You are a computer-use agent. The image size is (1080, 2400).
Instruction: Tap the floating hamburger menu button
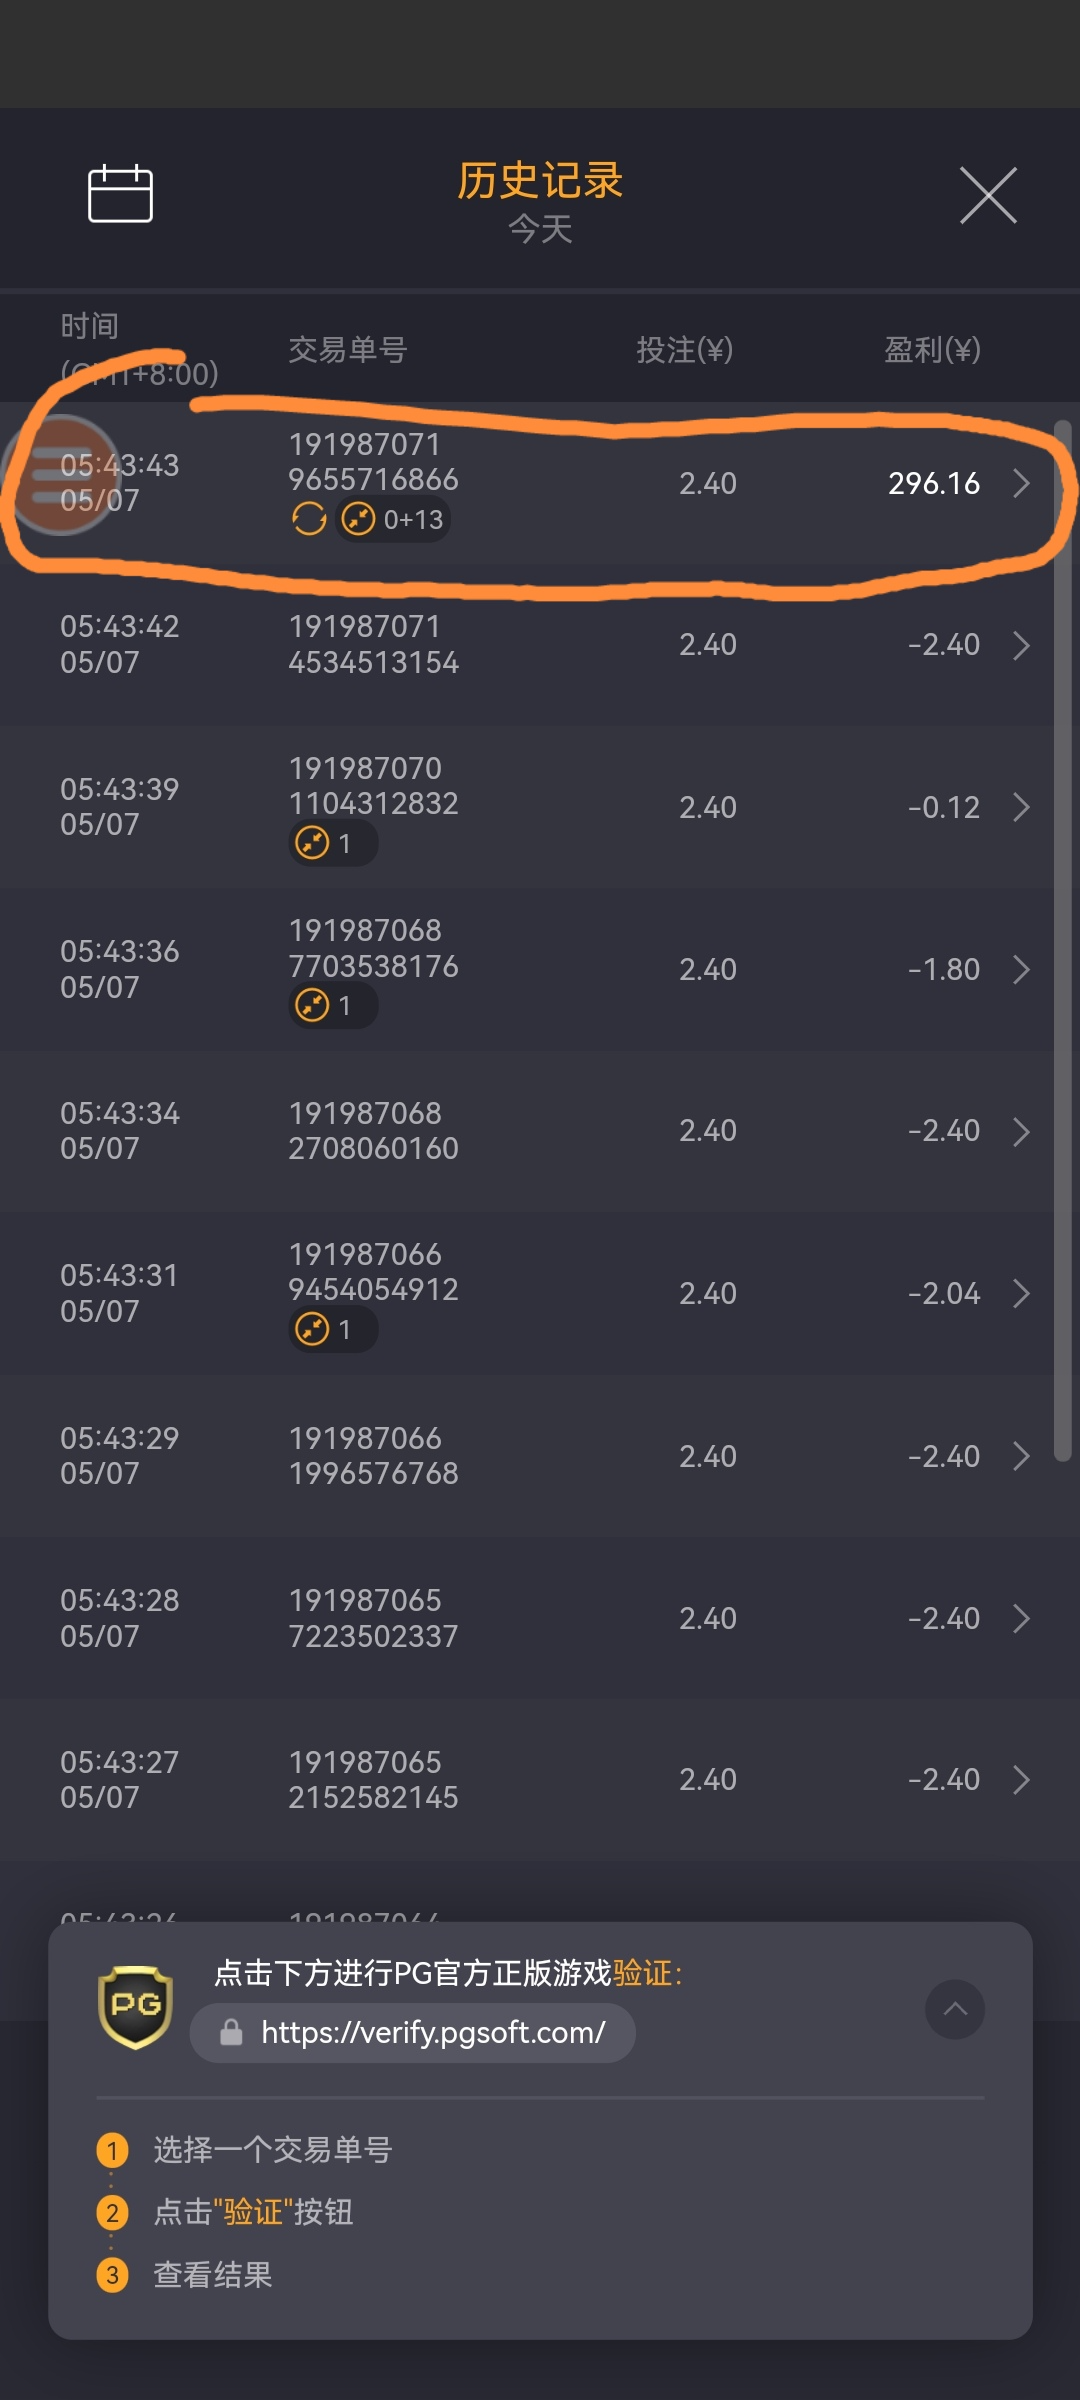tap(60, 474)
